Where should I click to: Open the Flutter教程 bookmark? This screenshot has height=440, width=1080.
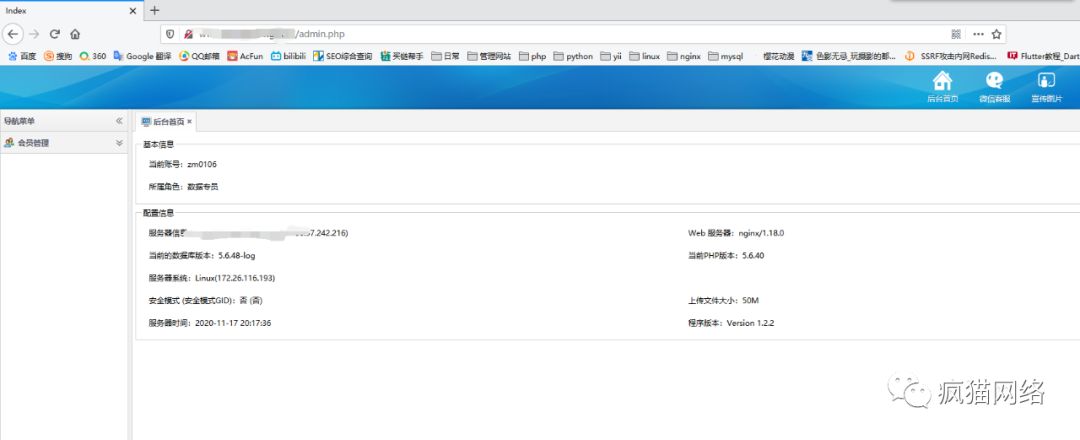1043,56
